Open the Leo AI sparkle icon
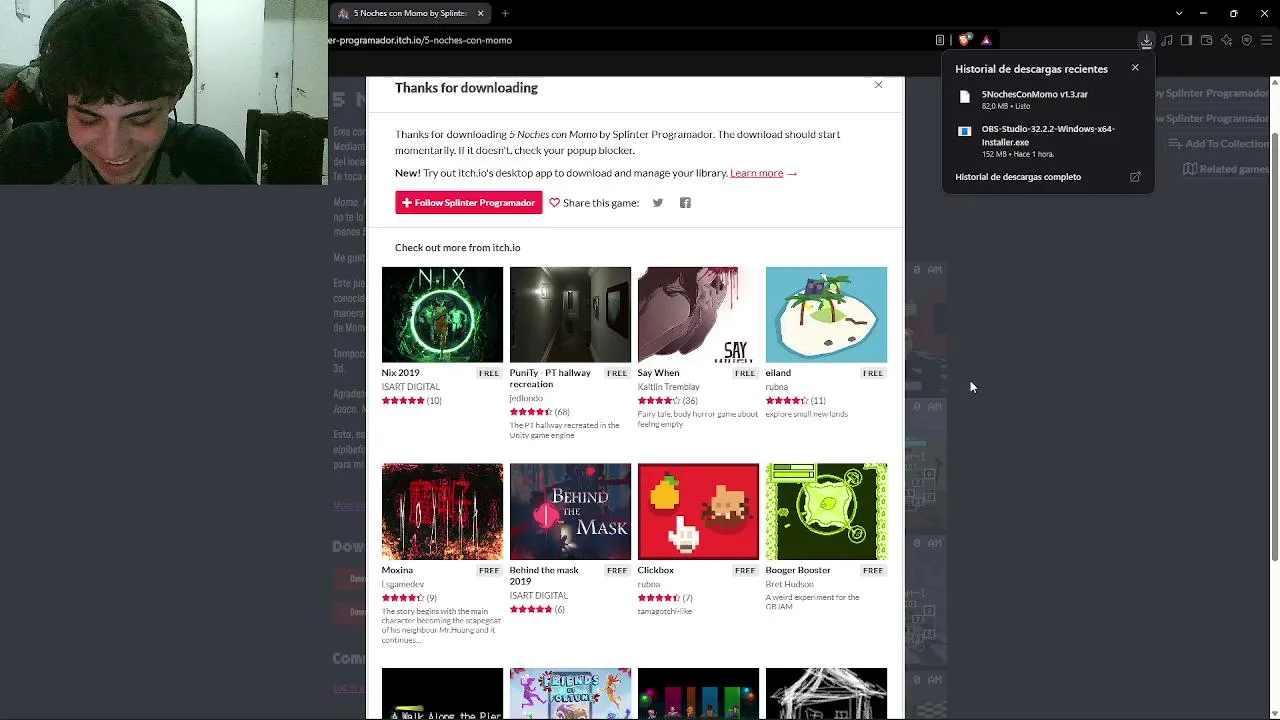Viewport: 1280px width, 720px height. pyautogui.click(x=1226, y=40)
